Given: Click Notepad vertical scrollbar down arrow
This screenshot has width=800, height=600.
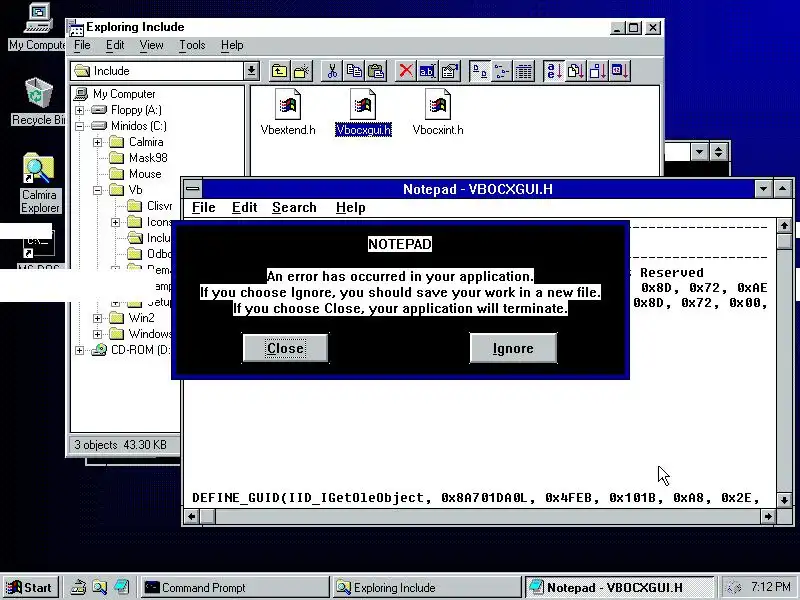Looking at the screenshot, I should coord(784,500).
